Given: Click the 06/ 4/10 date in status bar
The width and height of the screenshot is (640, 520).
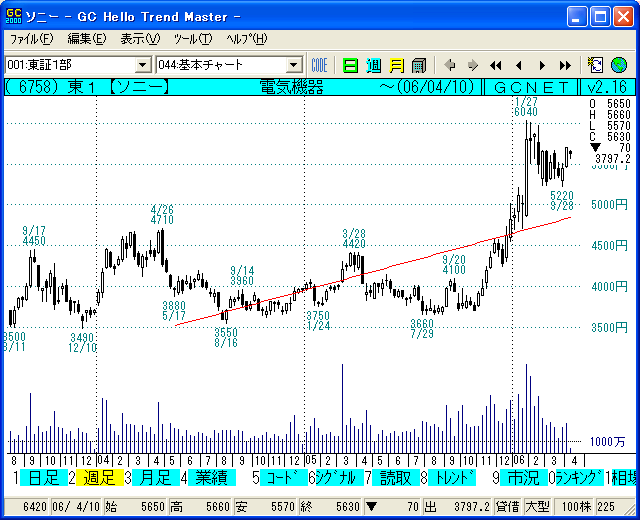Looking at the screenshot, I should click(x=76, y=507).
